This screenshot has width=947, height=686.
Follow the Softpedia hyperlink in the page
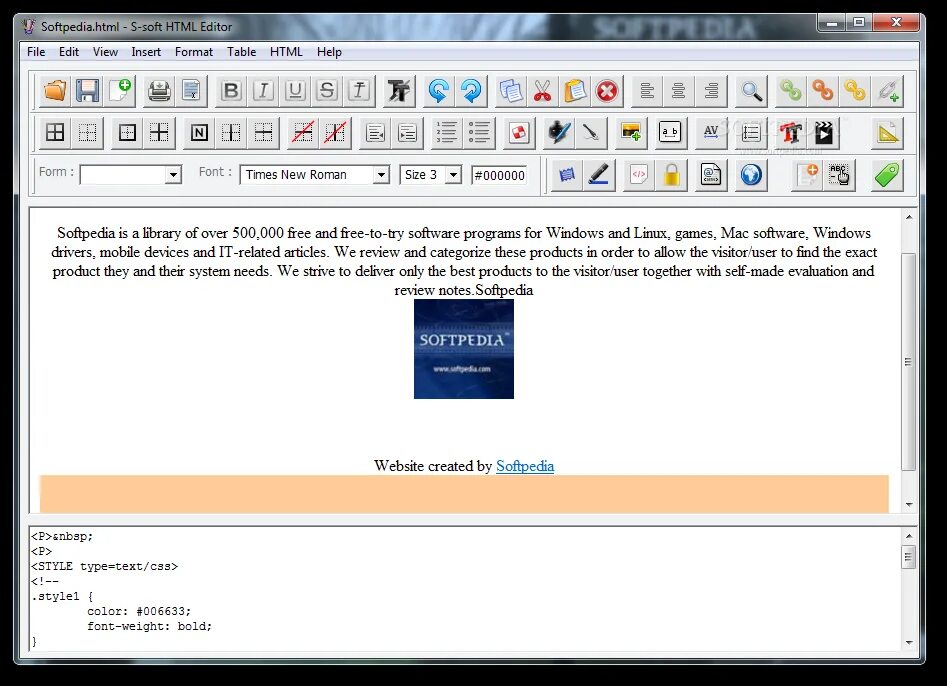[525, 466]
